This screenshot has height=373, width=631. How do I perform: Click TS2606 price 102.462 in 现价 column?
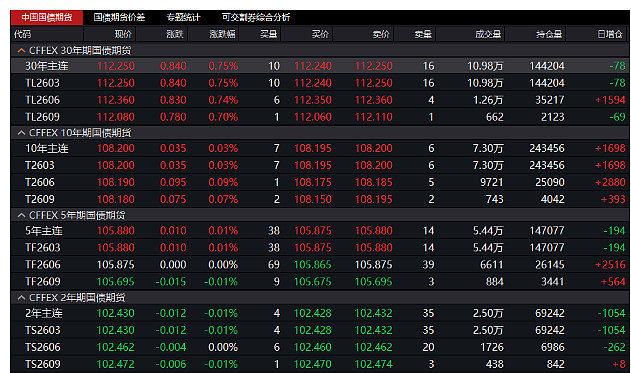pos(116,347)
